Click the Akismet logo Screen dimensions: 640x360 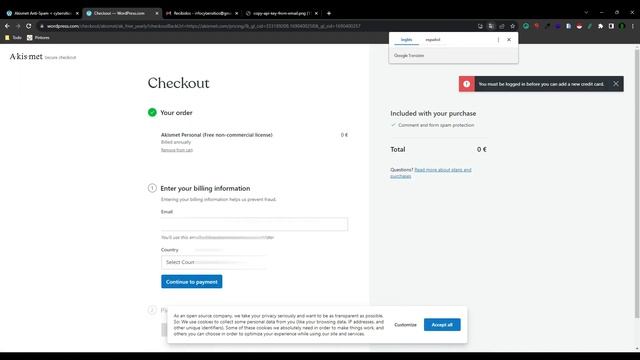coord(26,56)
